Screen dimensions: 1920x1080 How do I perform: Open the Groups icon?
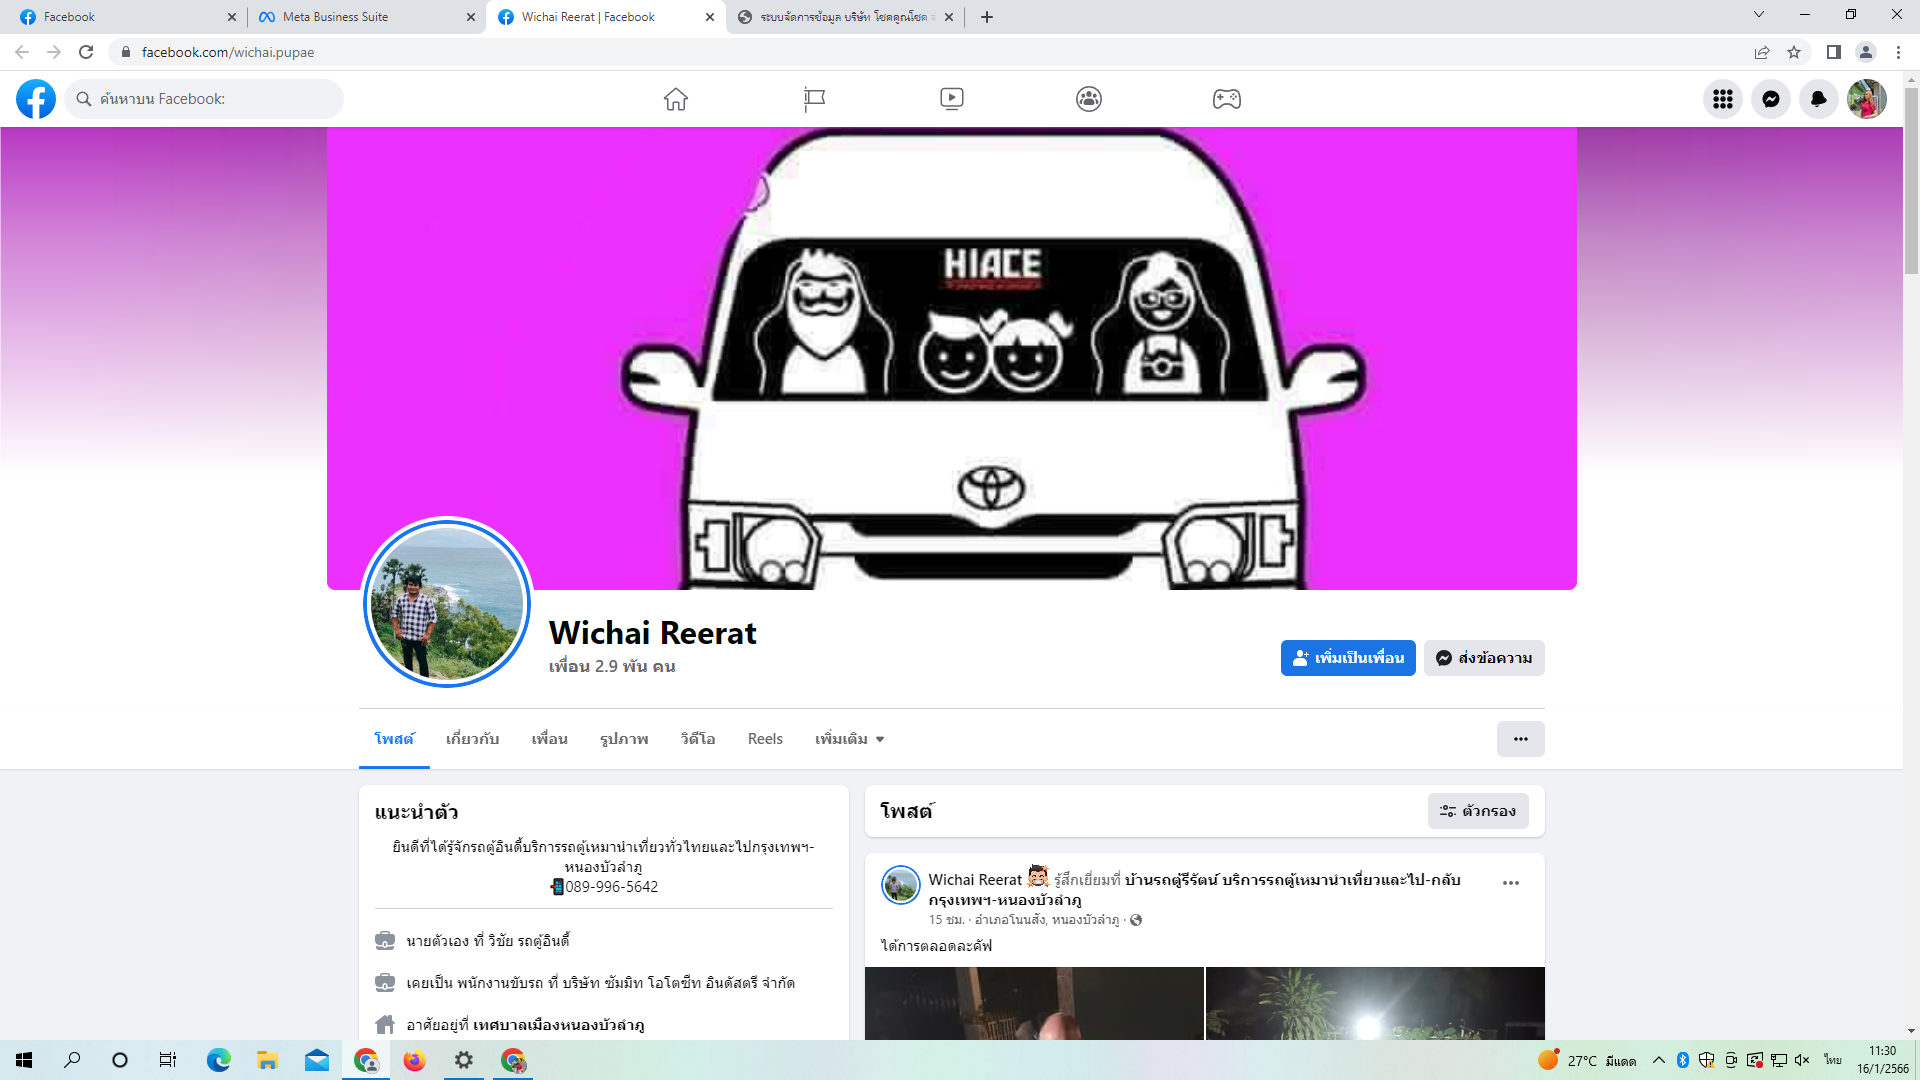1089,99
